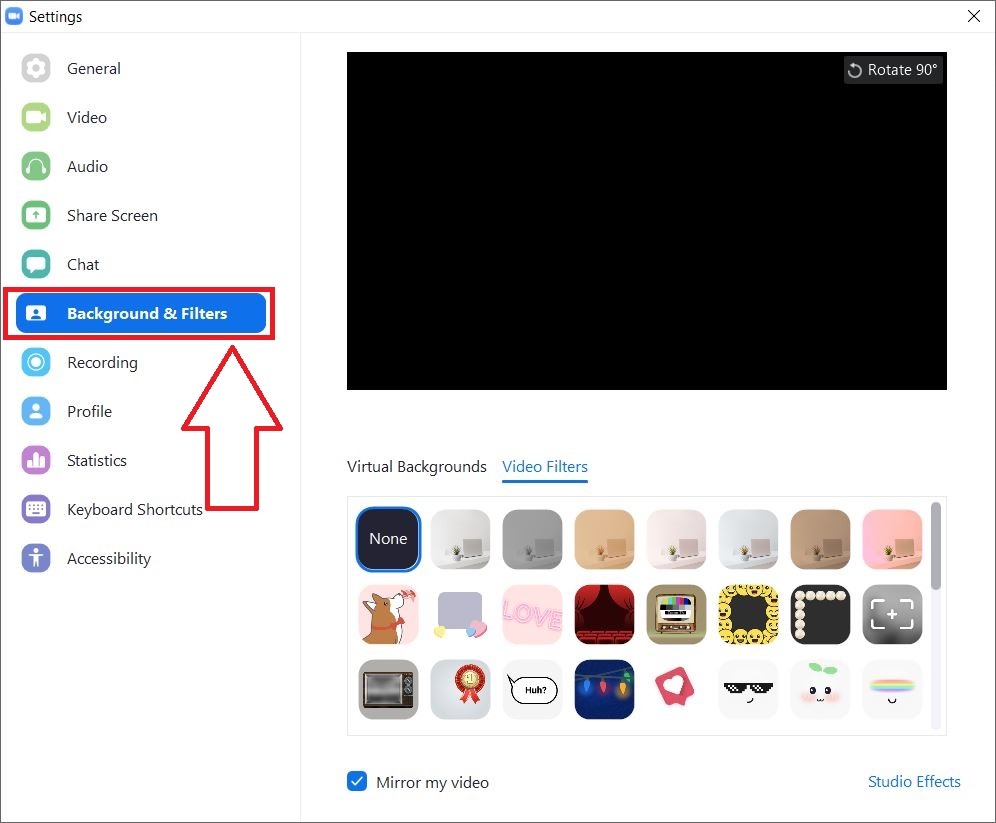Open Share Screen settings
996x823 pixels.
pos(112,215)
